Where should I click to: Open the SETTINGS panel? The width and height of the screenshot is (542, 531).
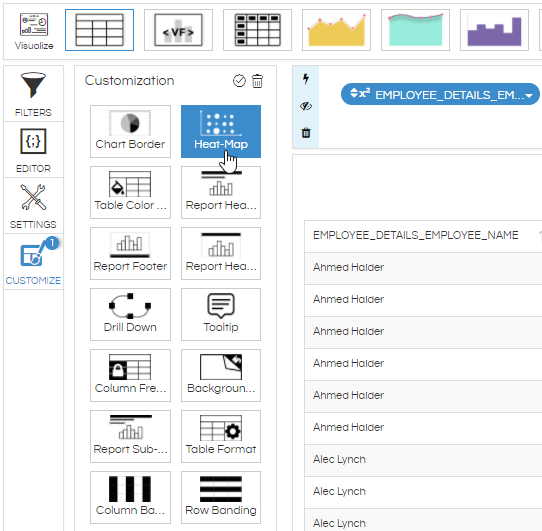[33, 206]
